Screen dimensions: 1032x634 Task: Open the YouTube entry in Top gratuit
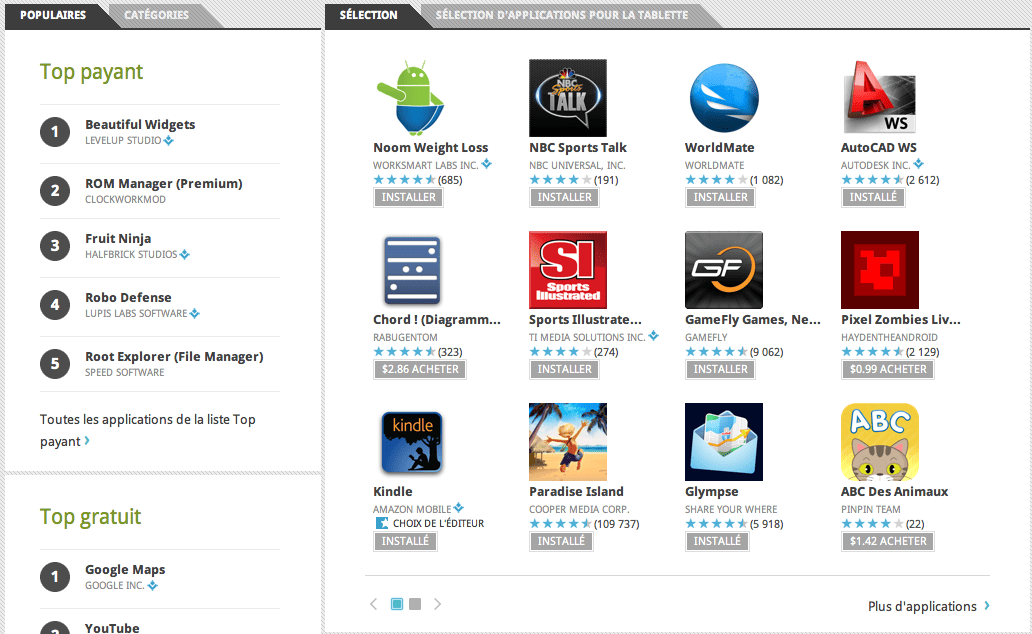112,627
